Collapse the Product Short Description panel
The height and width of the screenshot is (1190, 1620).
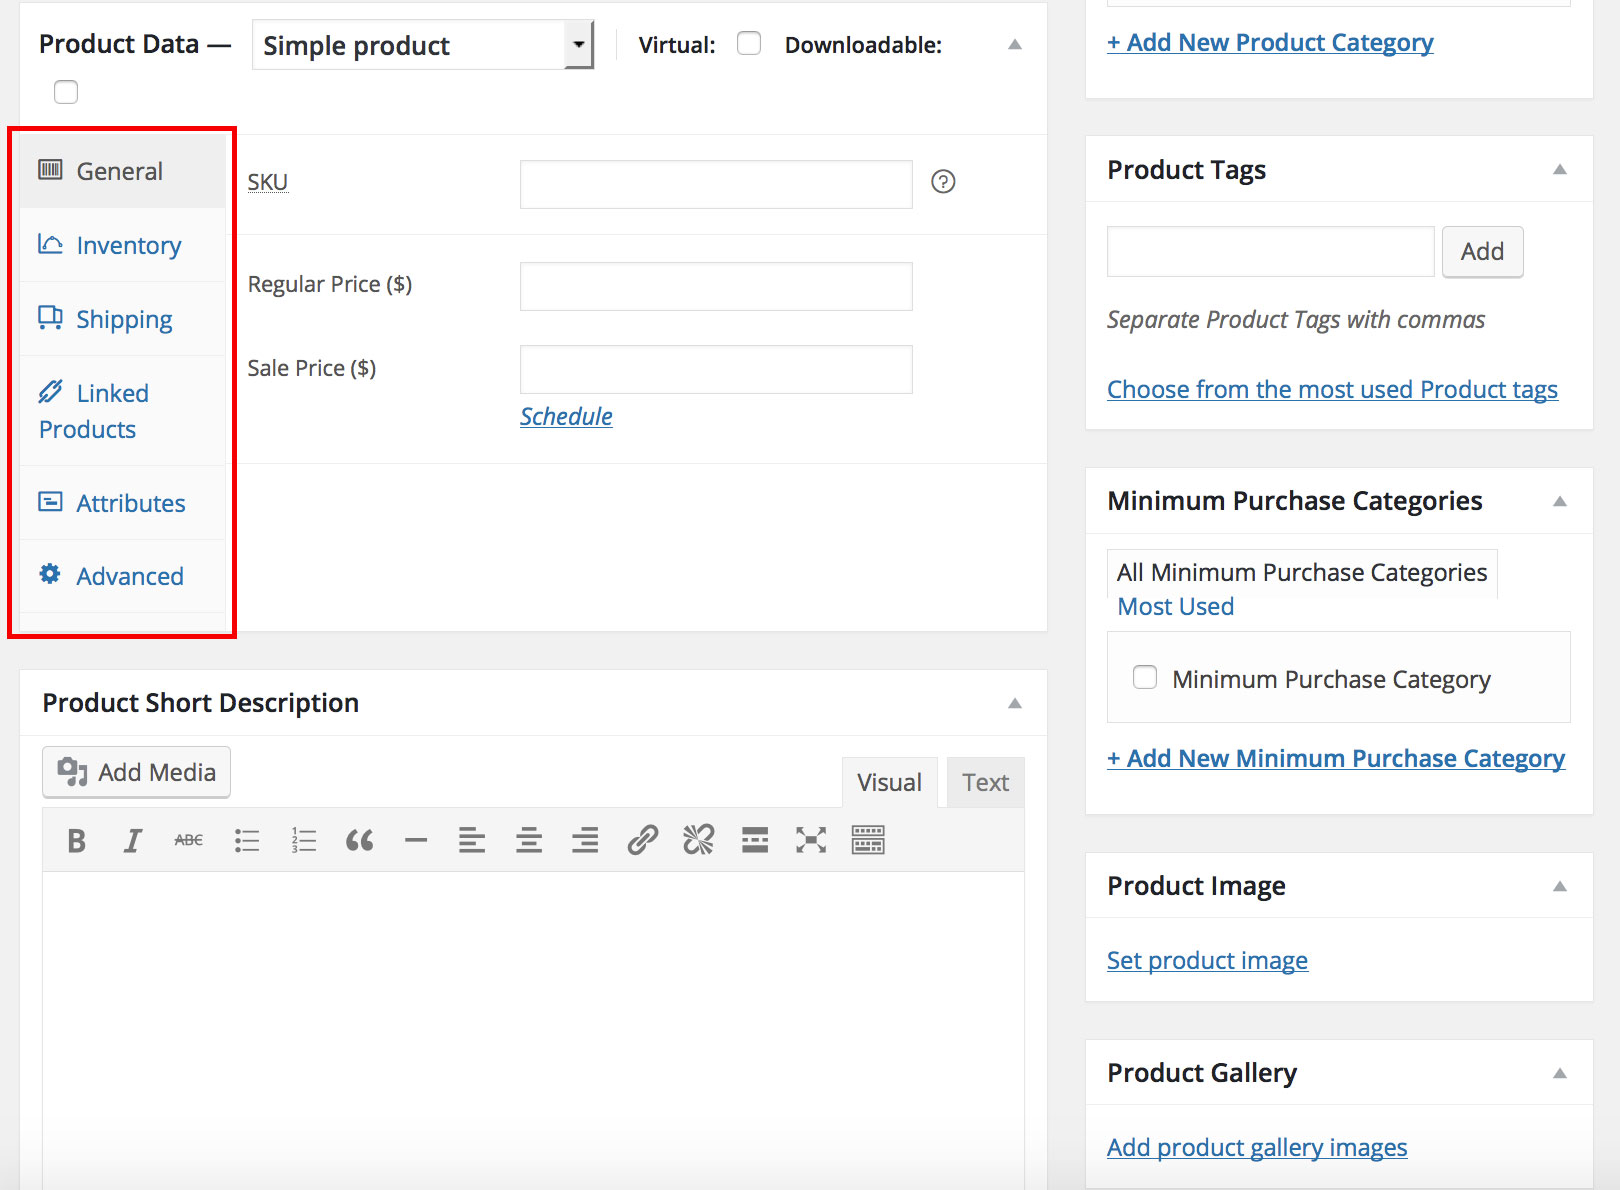(1015, 703)
